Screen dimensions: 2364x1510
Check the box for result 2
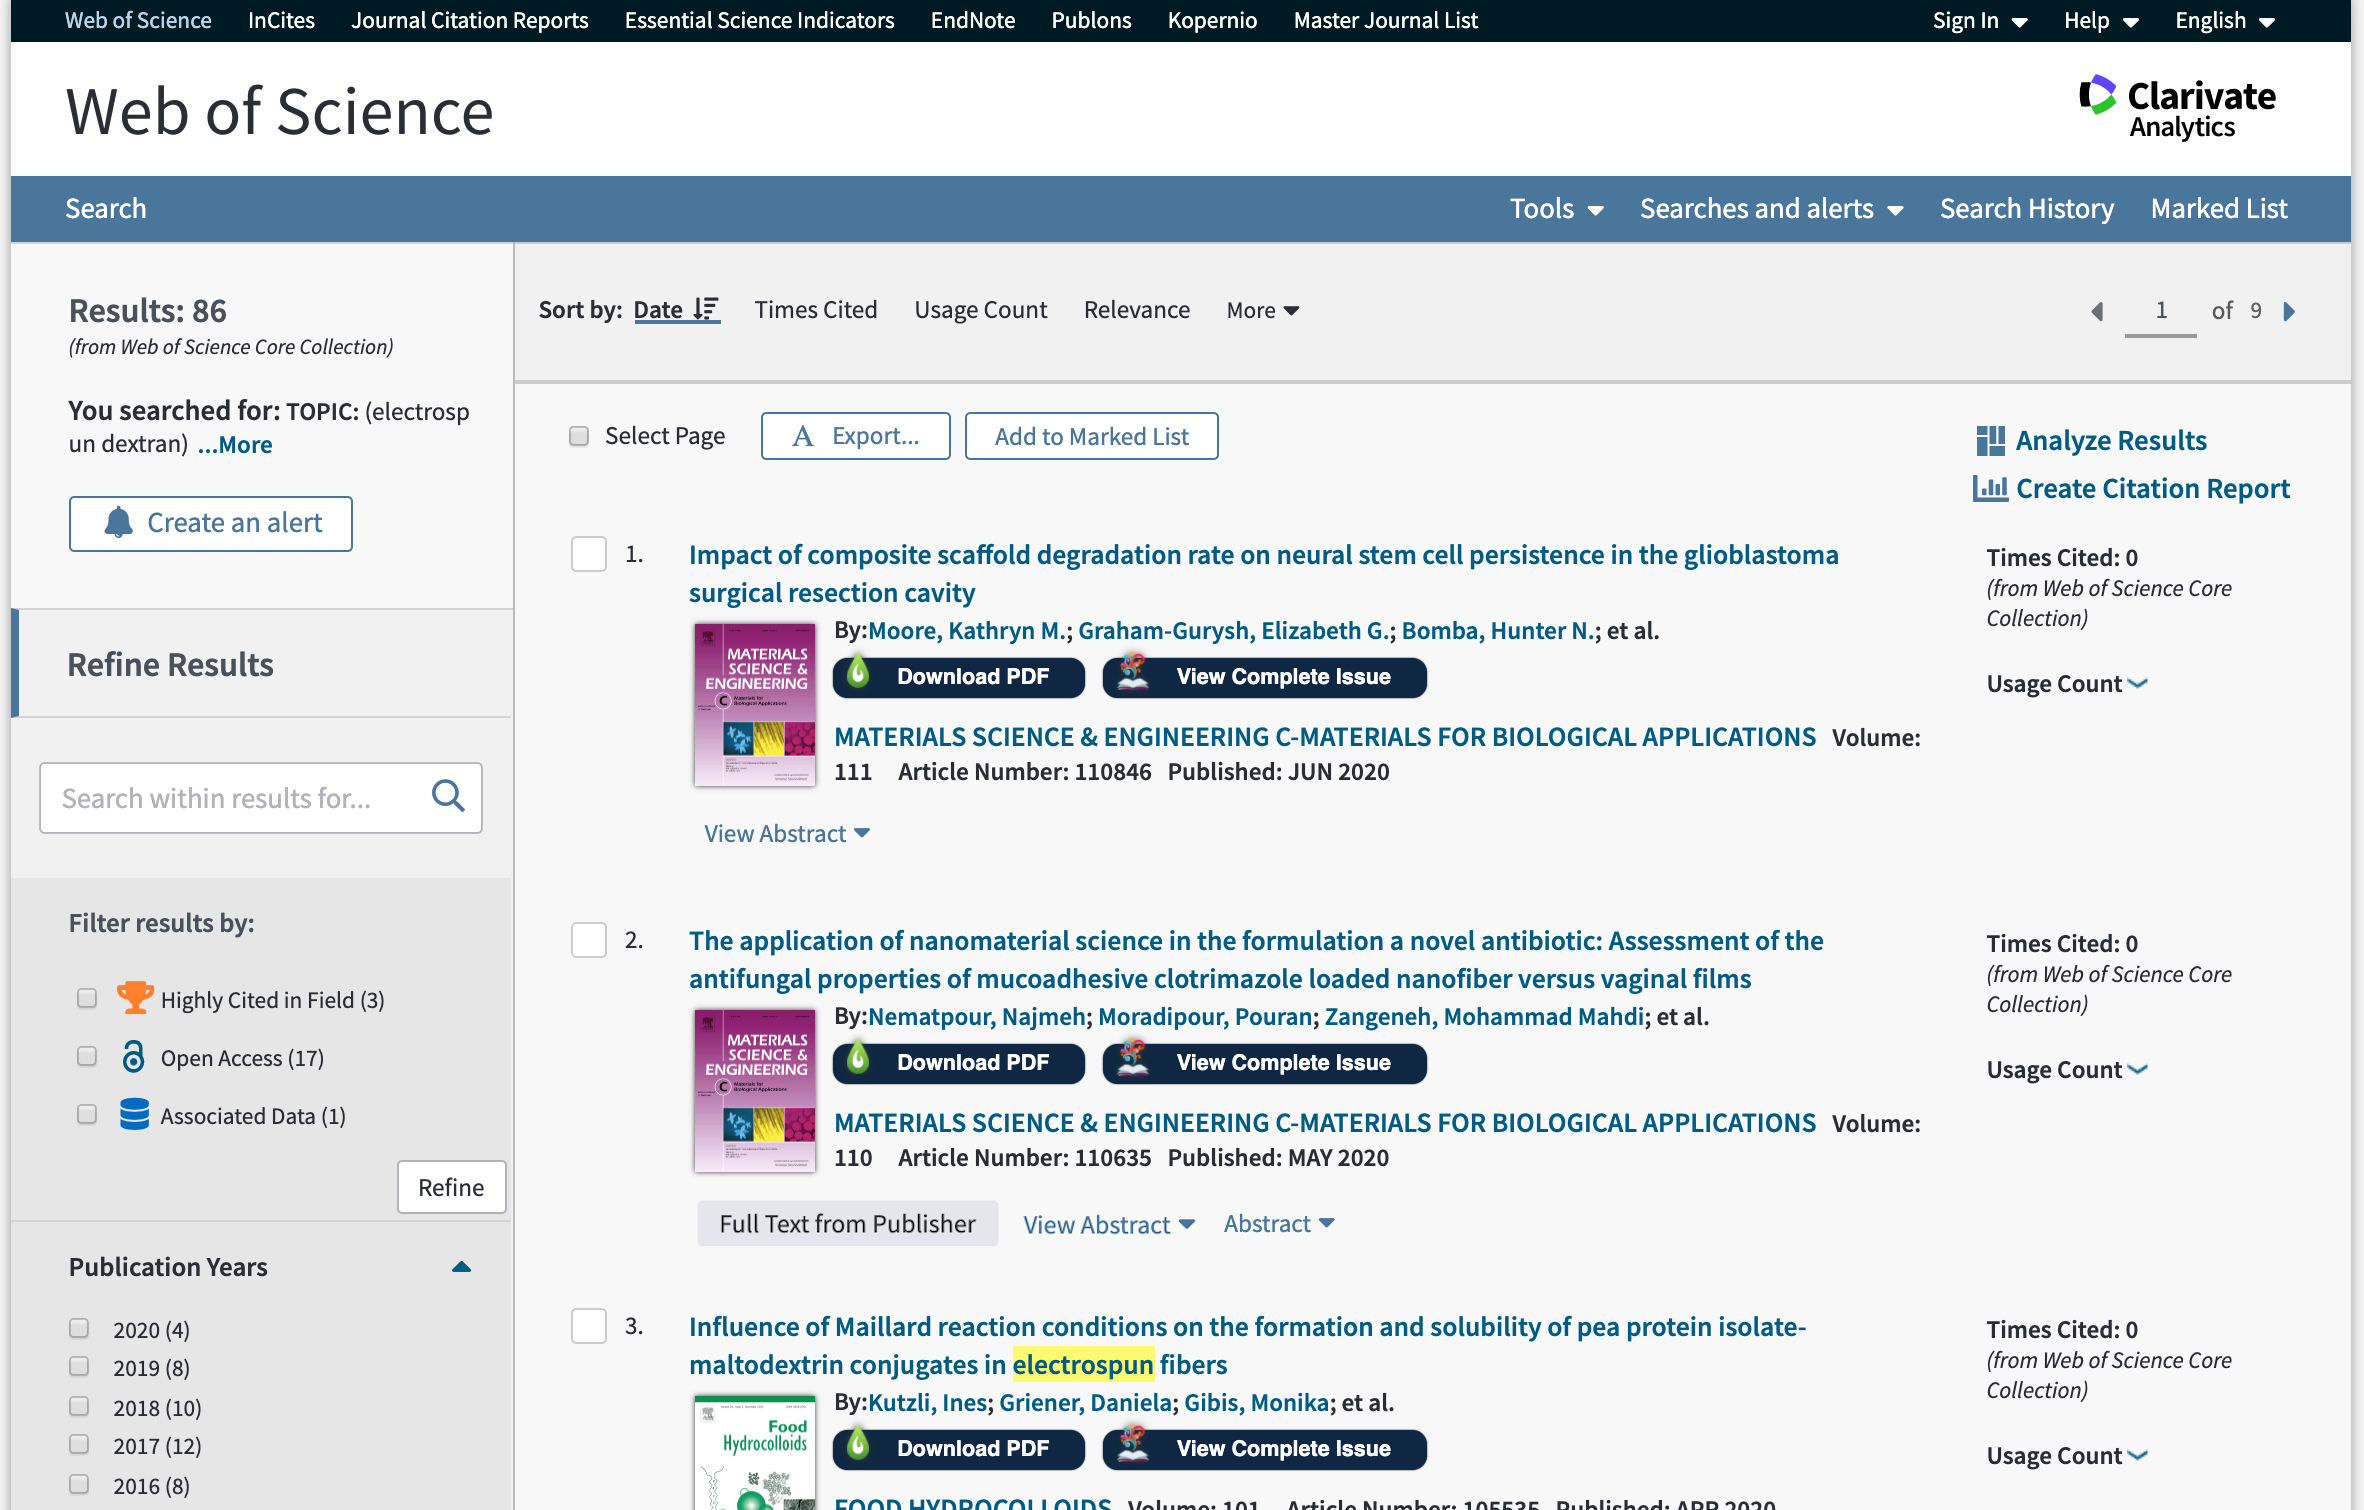click(589, 940)
